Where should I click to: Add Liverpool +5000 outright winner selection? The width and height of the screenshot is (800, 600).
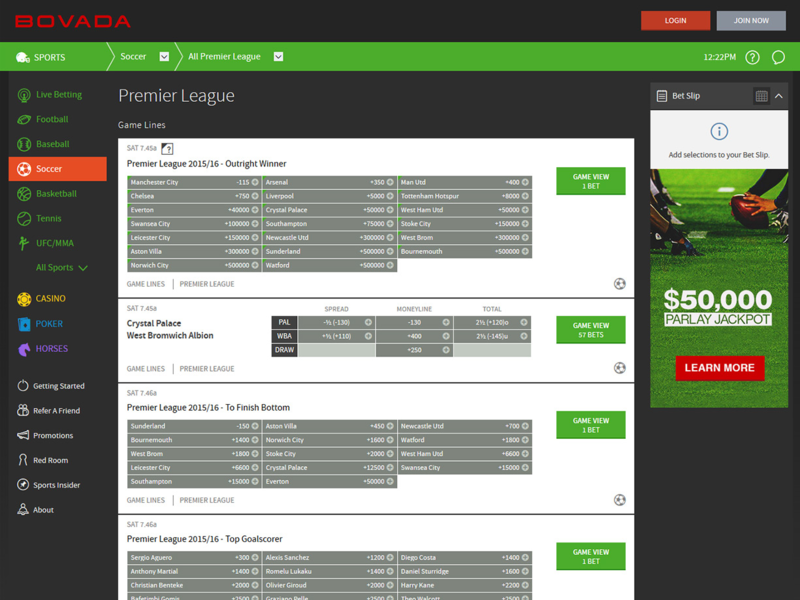(330, 196)
